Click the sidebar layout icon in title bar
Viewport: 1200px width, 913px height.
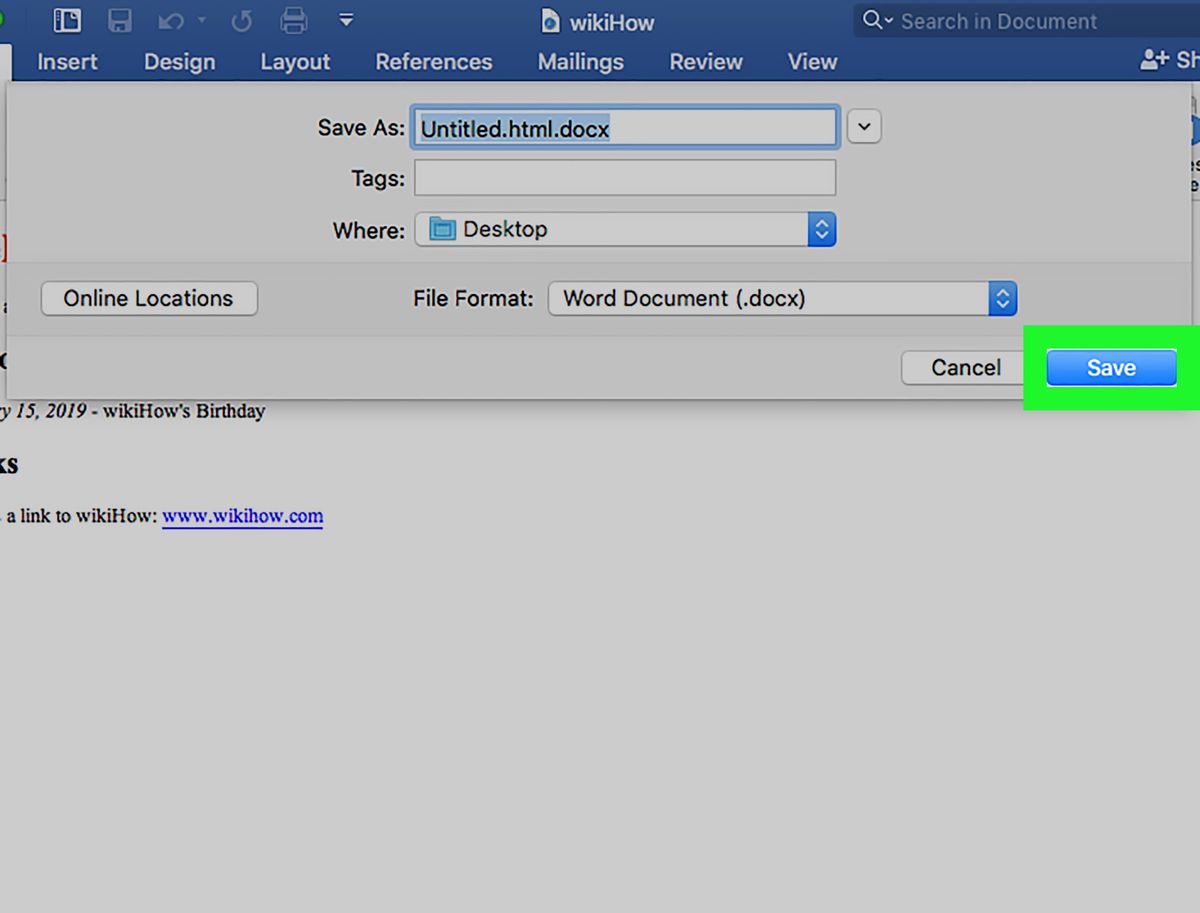tap(67, 20)
